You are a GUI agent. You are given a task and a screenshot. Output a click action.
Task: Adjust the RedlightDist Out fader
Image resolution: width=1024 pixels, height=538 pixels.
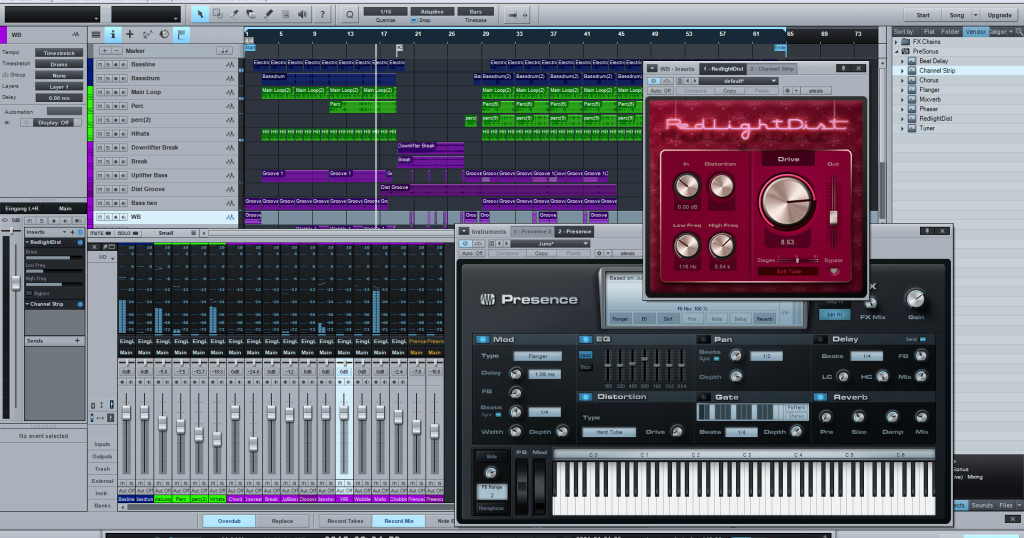coord(833,217)
